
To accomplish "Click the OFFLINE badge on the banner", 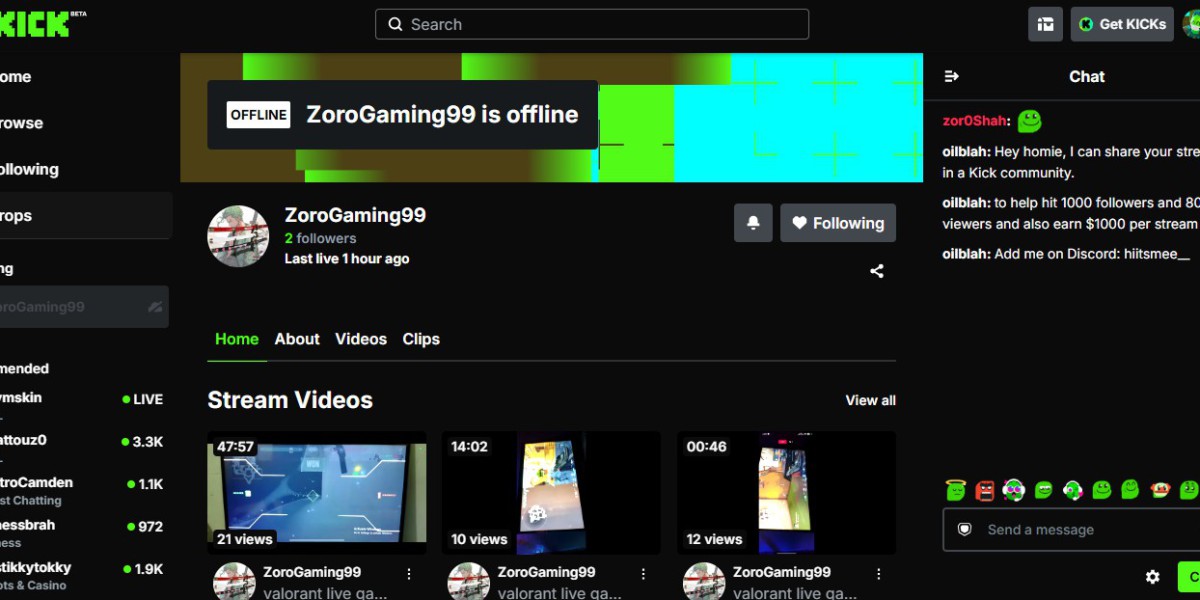I will click(x=259, y=115).
